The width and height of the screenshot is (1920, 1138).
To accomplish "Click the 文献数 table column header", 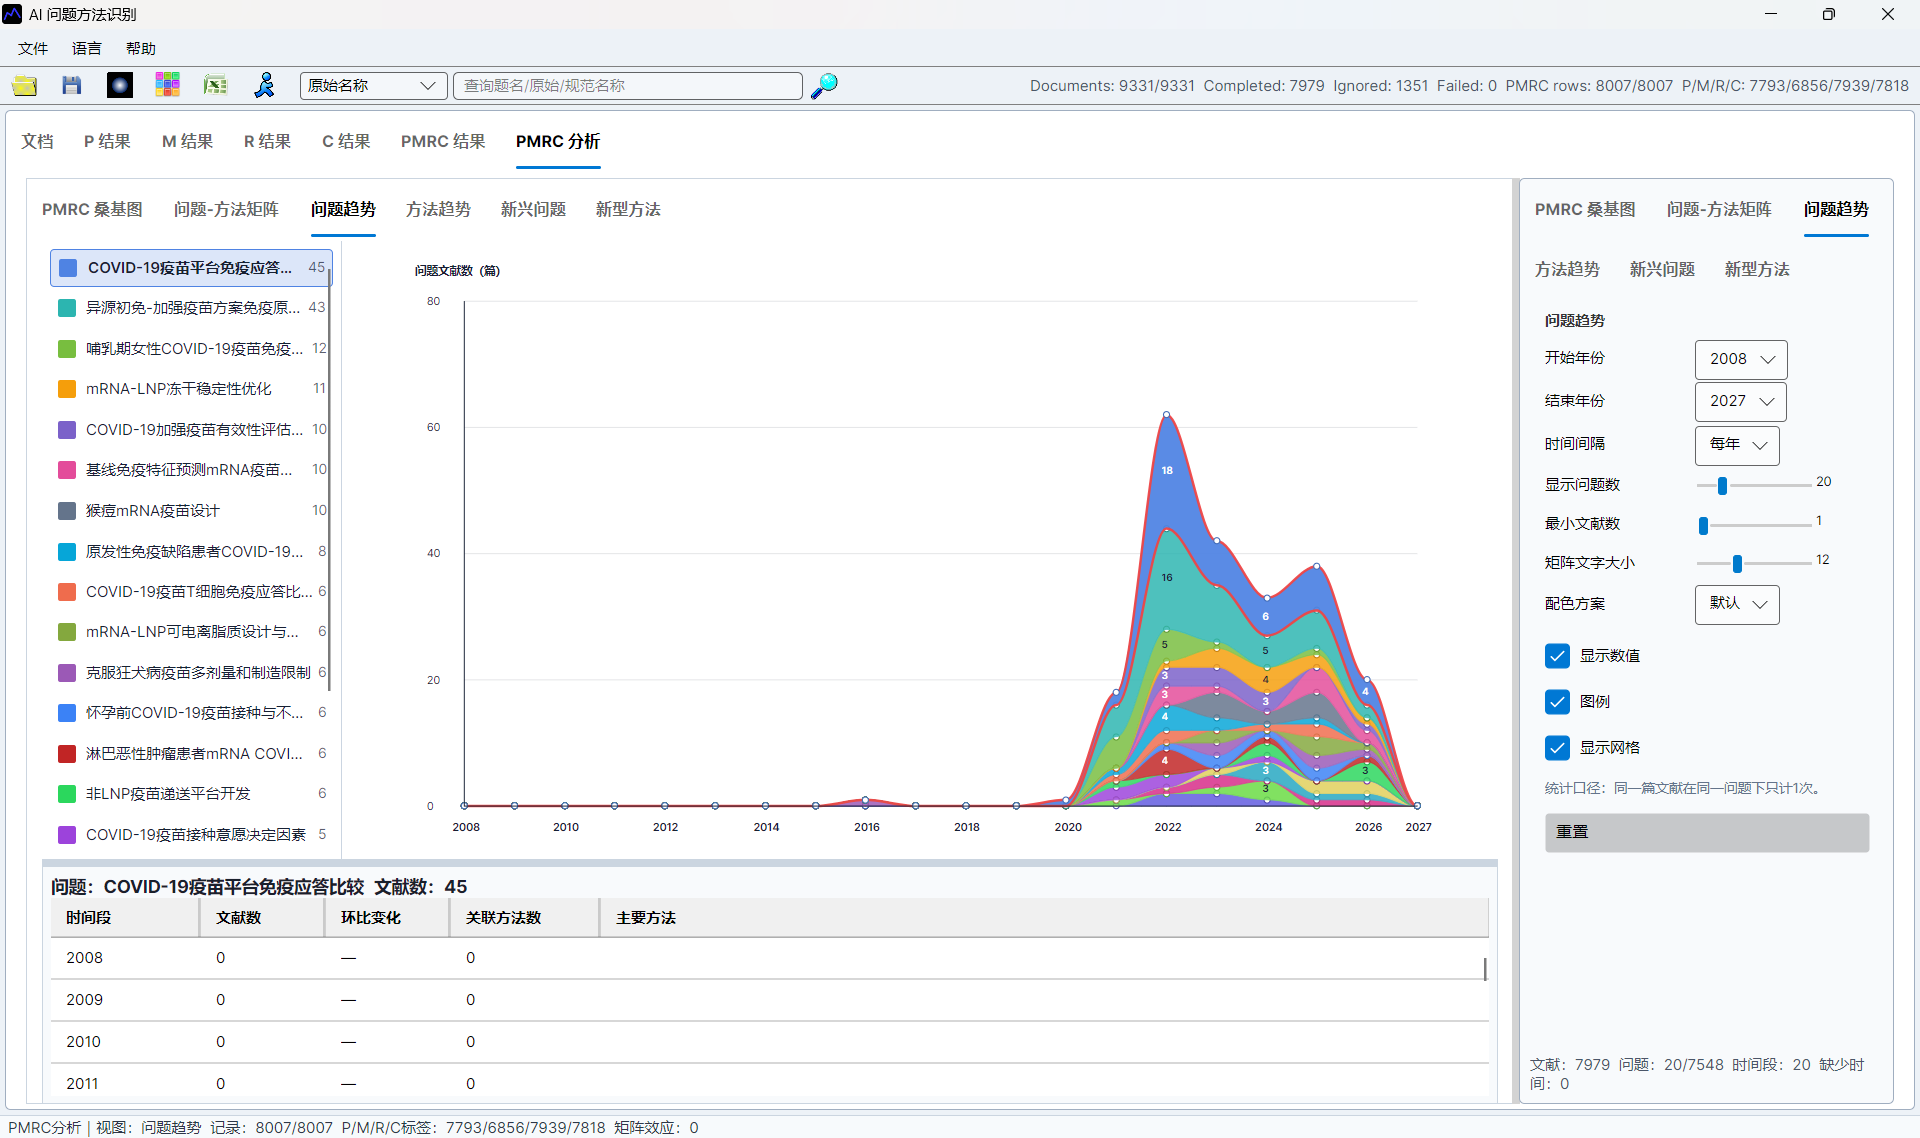I will (262, 918).
